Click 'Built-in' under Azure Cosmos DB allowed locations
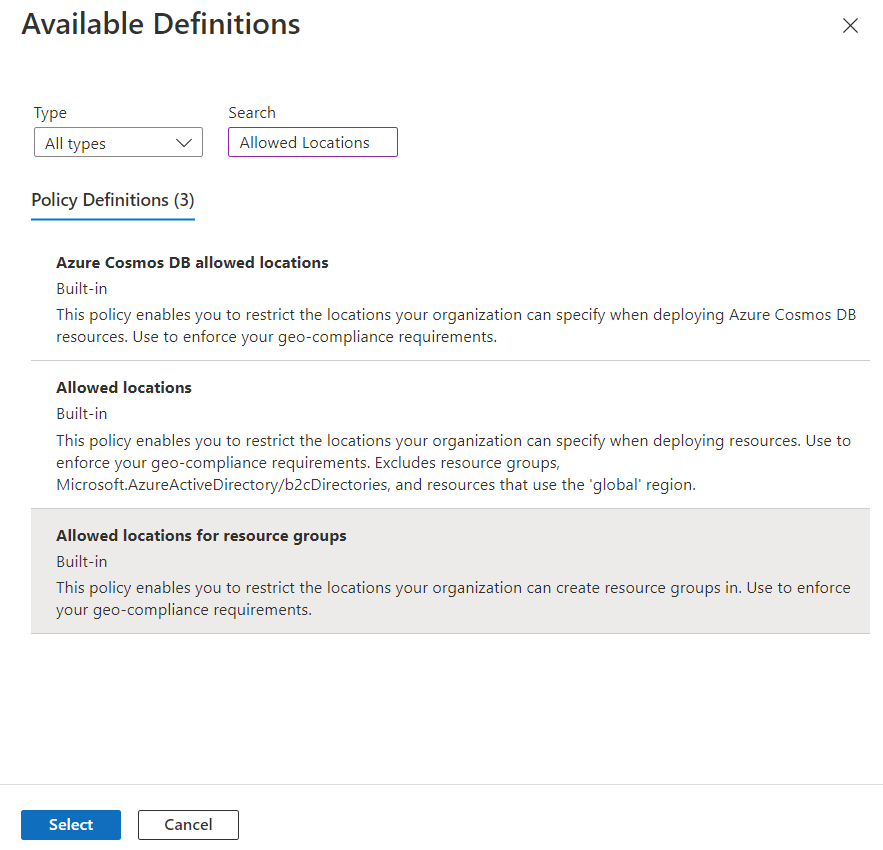This screenshot has width=883, height=850. pyautogui.click(x=82, y=289)
